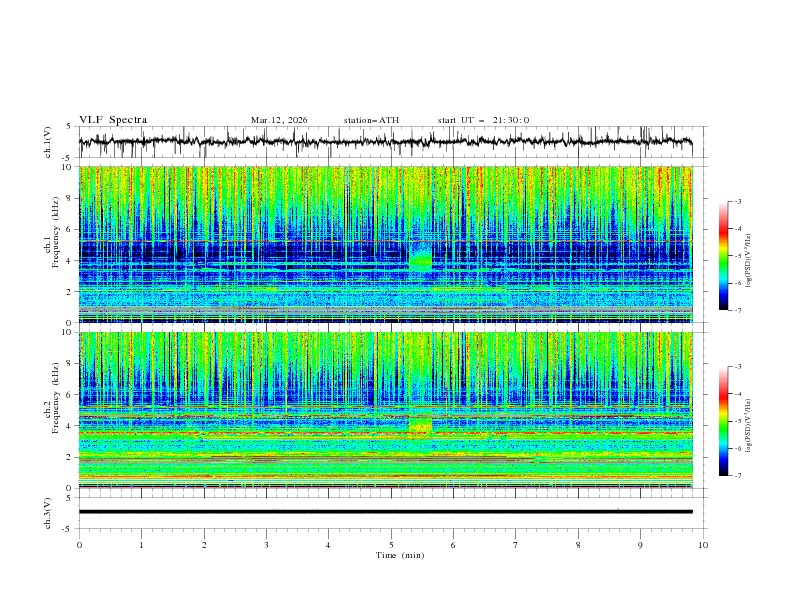
Task: Click the ch.3 flat black trace
Action: point(385,512)
